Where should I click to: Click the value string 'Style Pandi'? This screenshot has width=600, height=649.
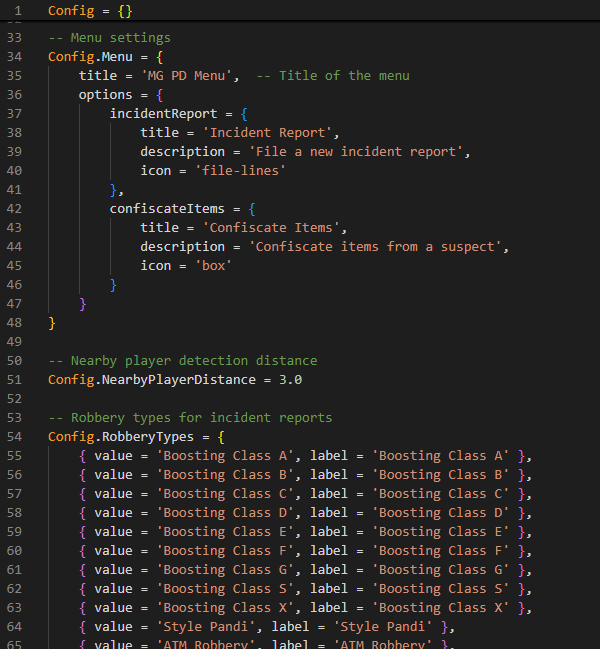click(x=206, y=627)
